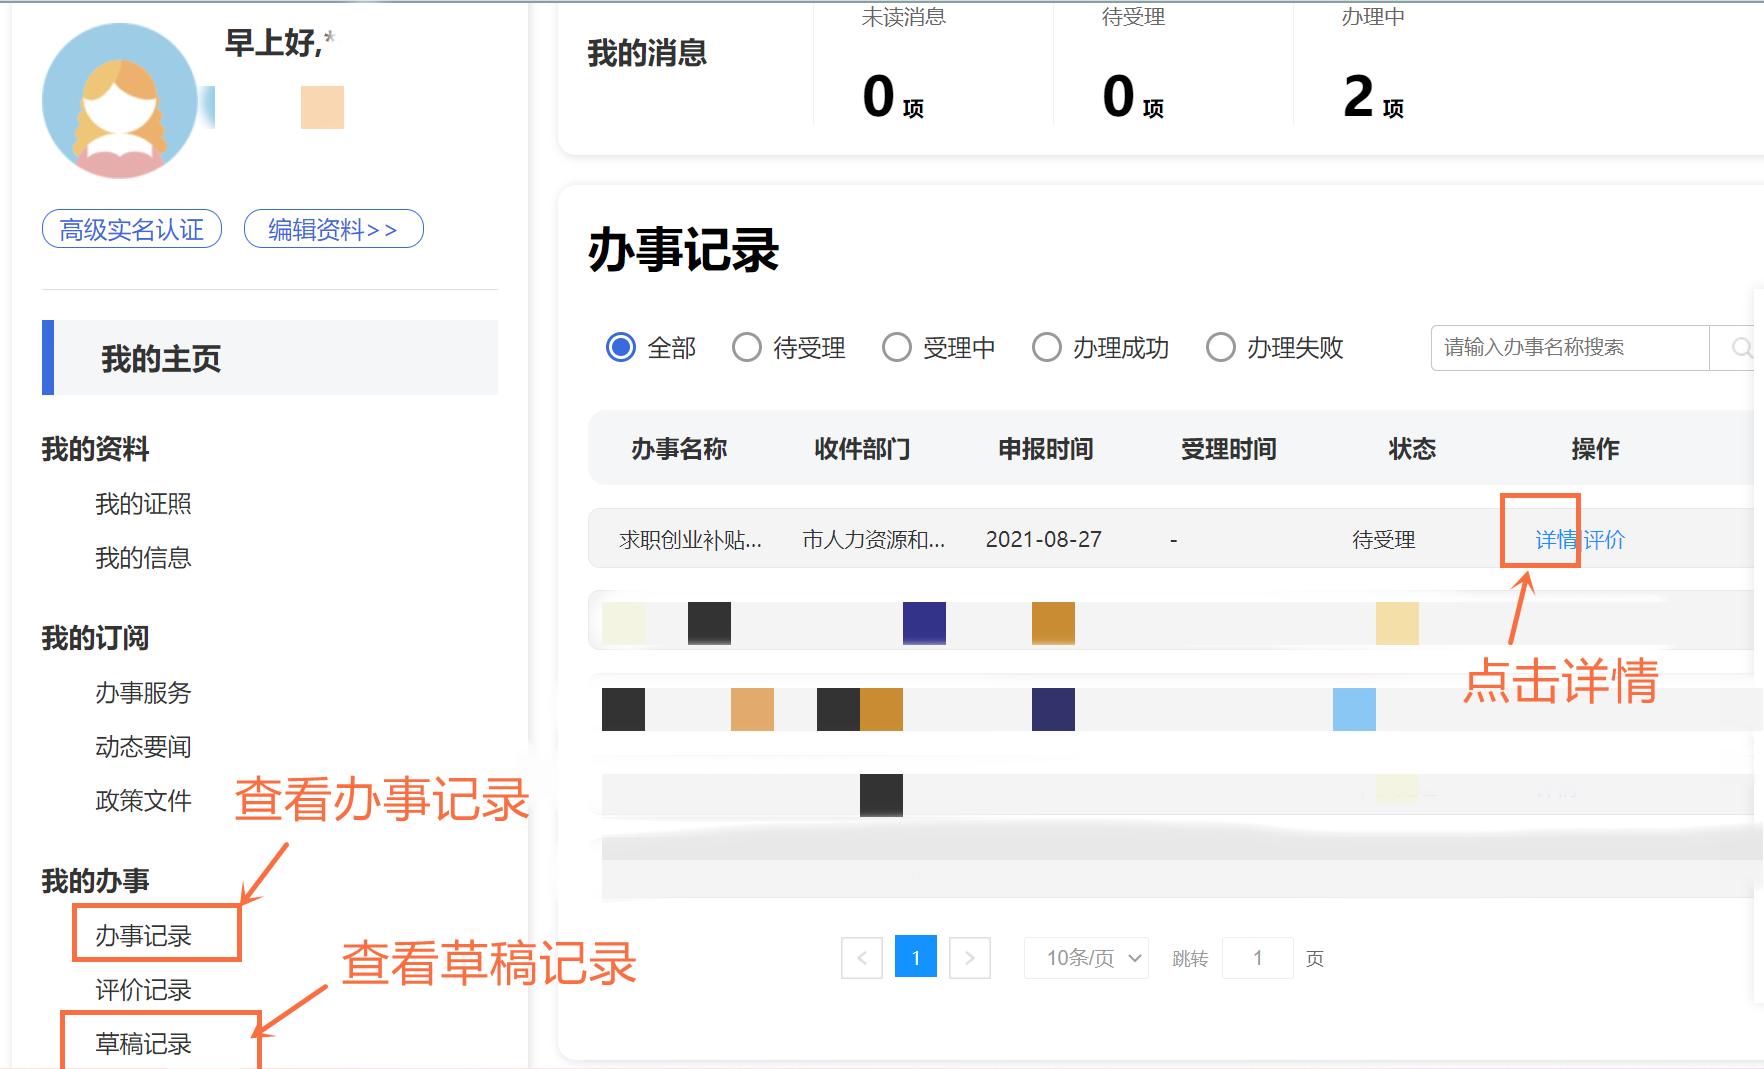This screenshot has height=1069, width=1764.
Task: Click the 收件部门 column header
Action: 862,449
